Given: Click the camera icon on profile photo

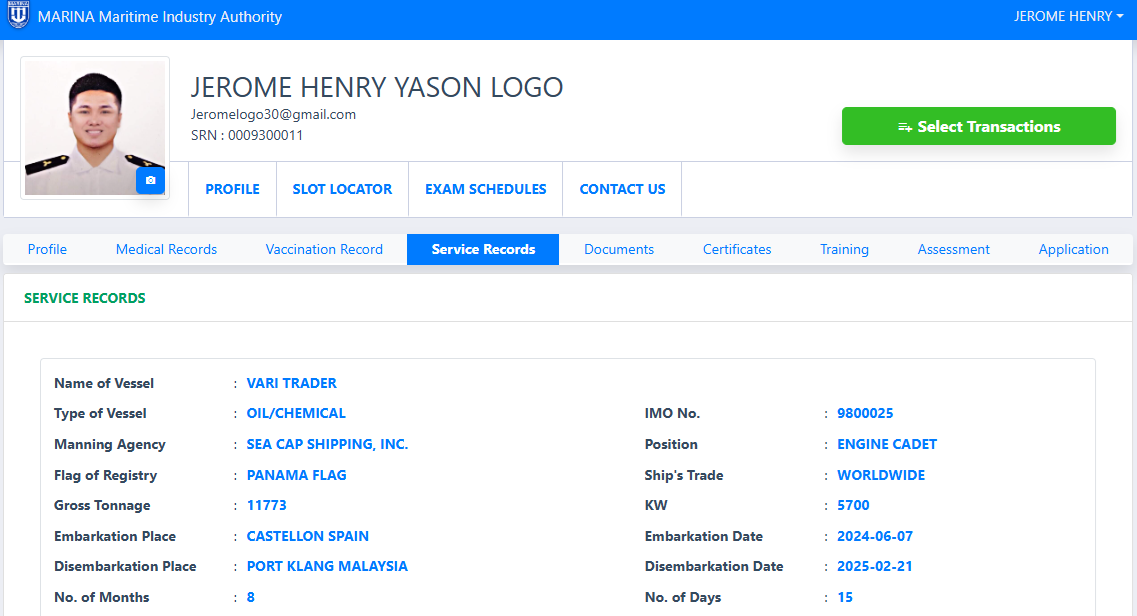Looking at the screenshot, I should coord(150,180).
